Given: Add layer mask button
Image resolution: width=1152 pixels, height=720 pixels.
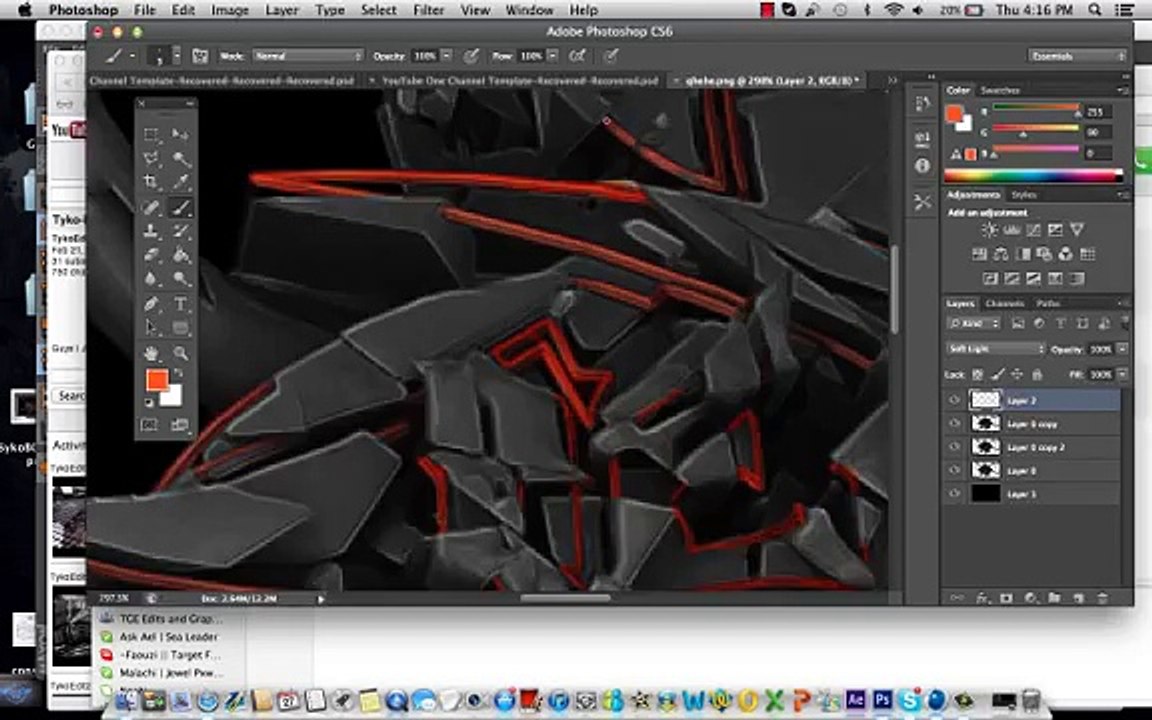Looking at the screenshot, I should [x=1006, y=598].
